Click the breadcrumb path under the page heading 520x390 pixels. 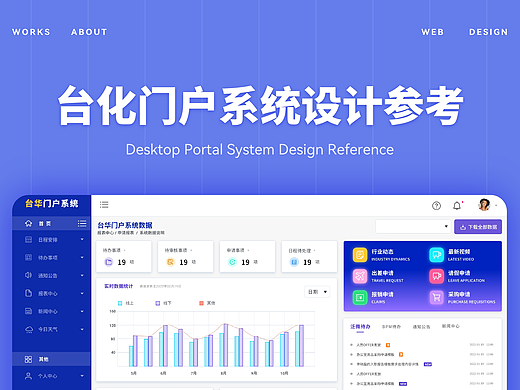click(131, 233)
